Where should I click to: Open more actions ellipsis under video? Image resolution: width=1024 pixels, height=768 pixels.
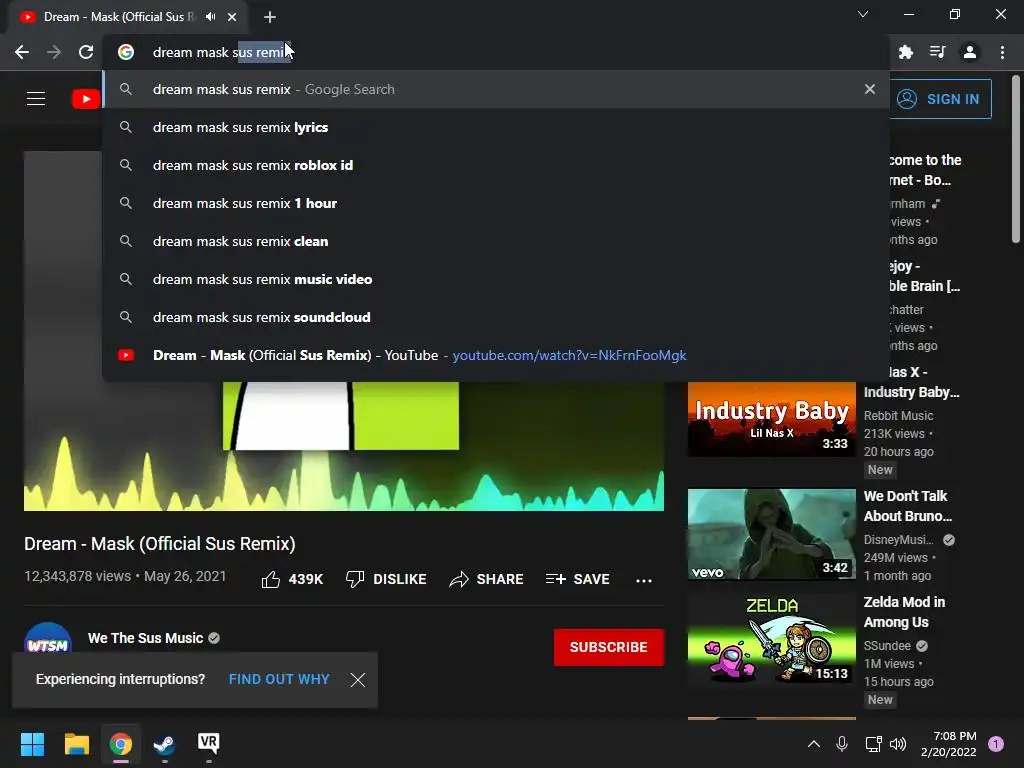pos(644,581)
